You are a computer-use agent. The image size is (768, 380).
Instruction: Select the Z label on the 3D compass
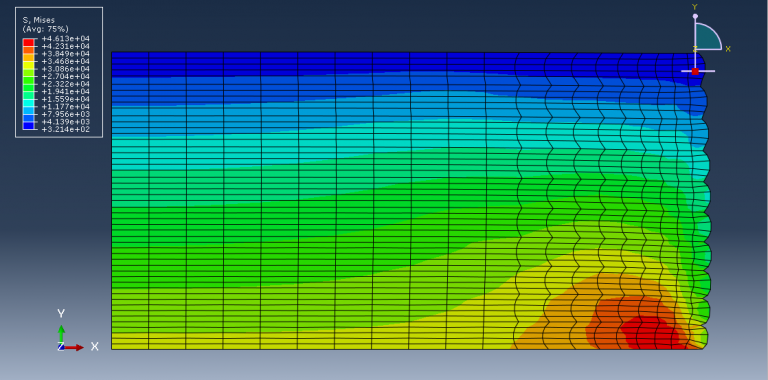click(x=695, y=48)
